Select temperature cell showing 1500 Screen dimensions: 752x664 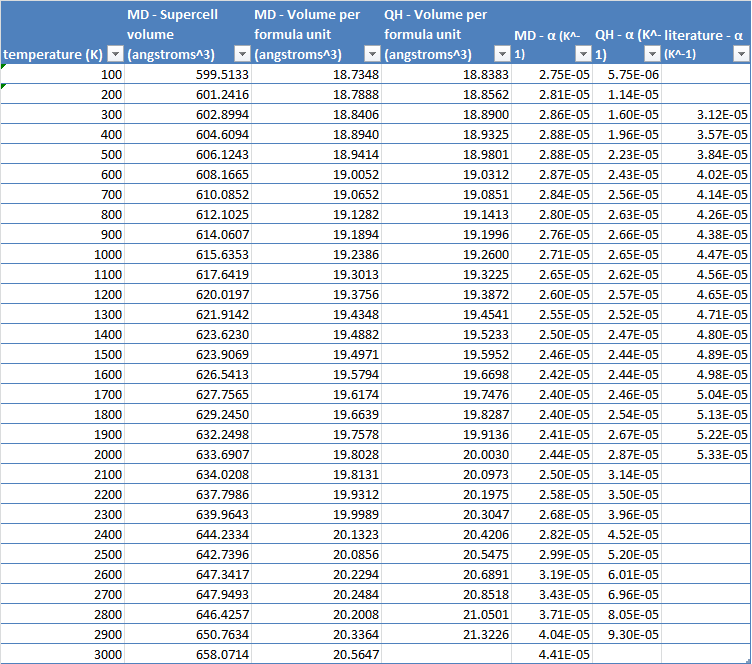pyautogui.click(x=62, y=354)
